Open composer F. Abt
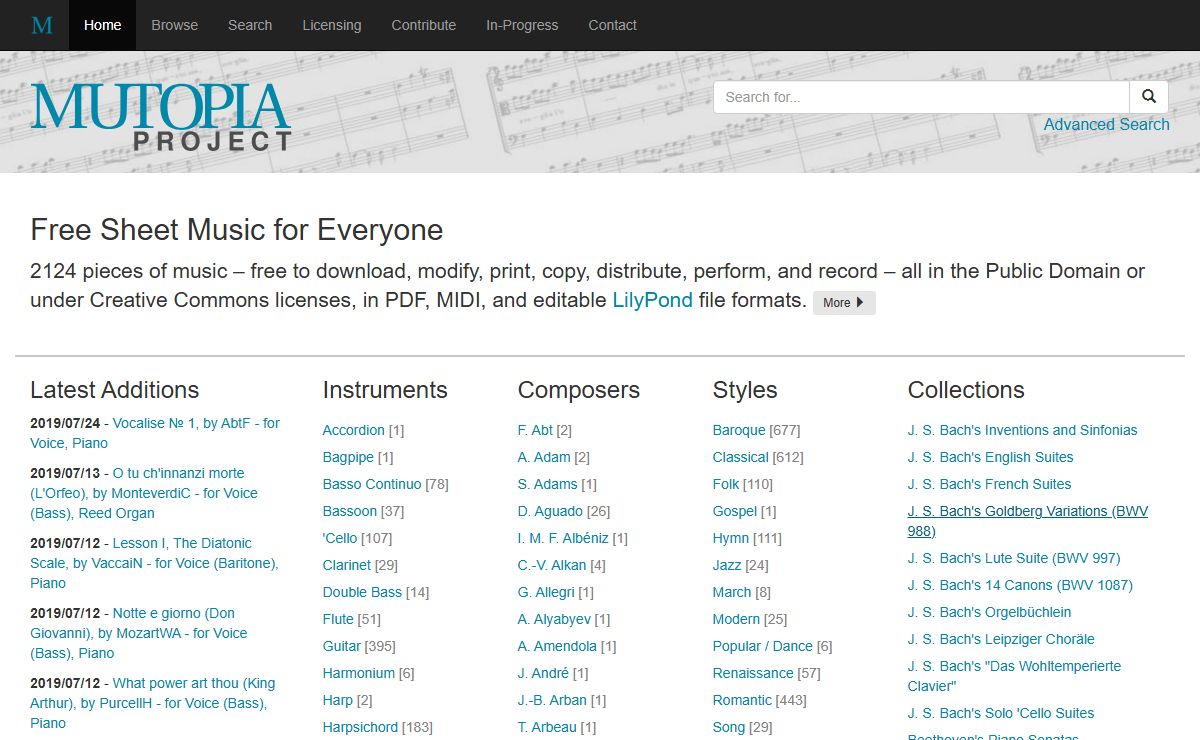This screenshot has height=740, width=1200. 535,430
